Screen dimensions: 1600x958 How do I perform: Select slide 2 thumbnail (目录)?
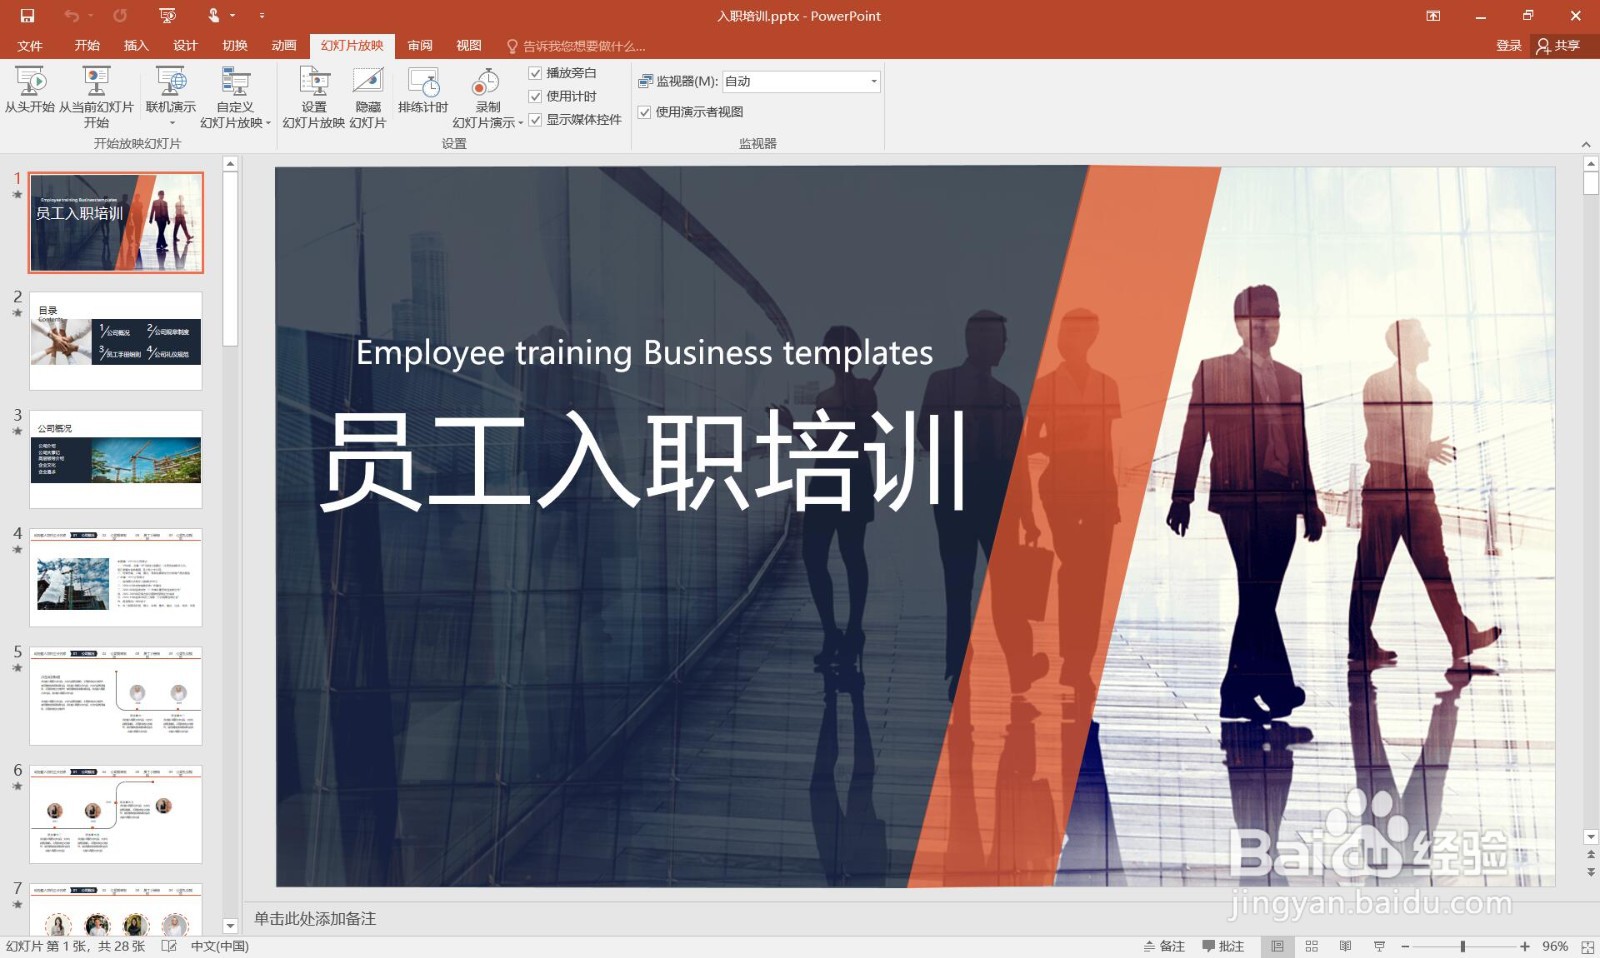(x=116, y=341)
